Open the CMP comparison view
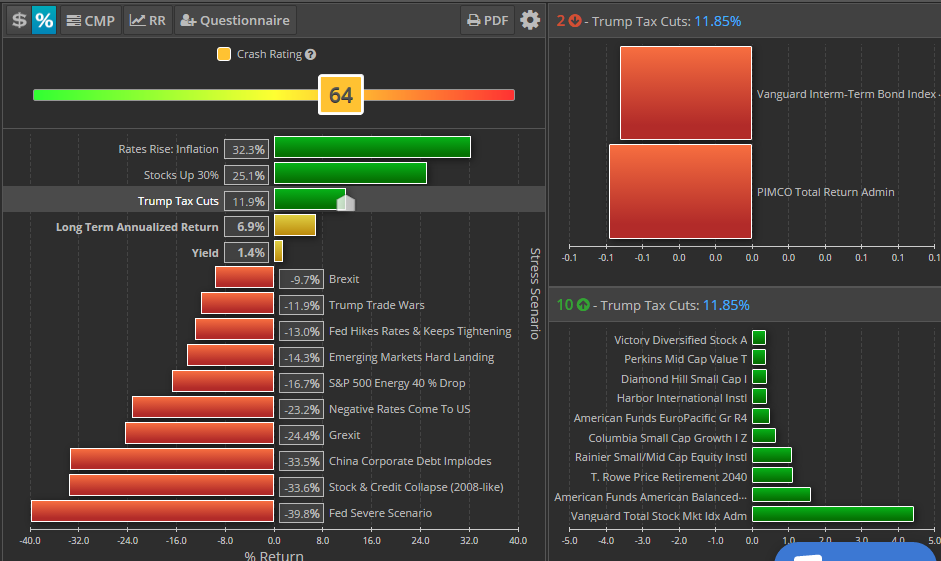Viewport: 941px width, 561px height. (90, 20)
